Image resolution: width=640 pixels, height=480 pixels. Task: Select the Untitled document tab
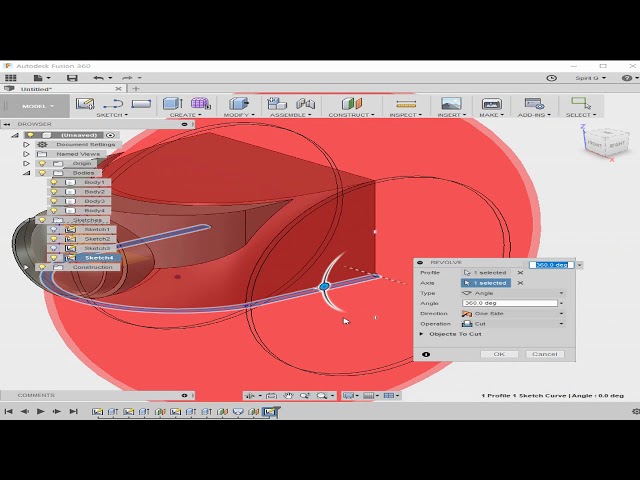(38, 89)
